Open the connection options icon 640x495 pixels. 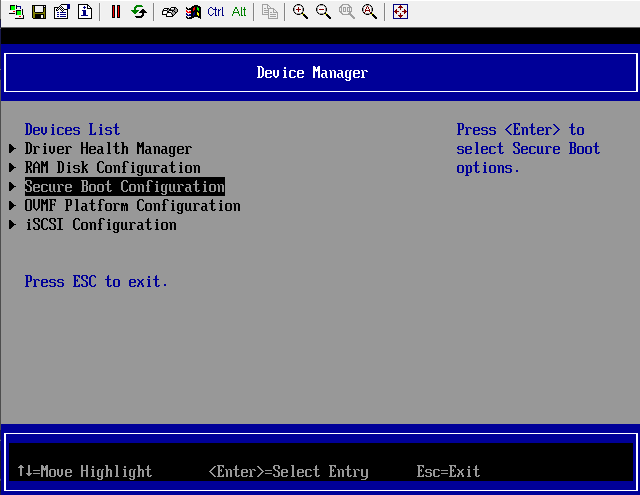pyautogui.click(x=62, y=12)
